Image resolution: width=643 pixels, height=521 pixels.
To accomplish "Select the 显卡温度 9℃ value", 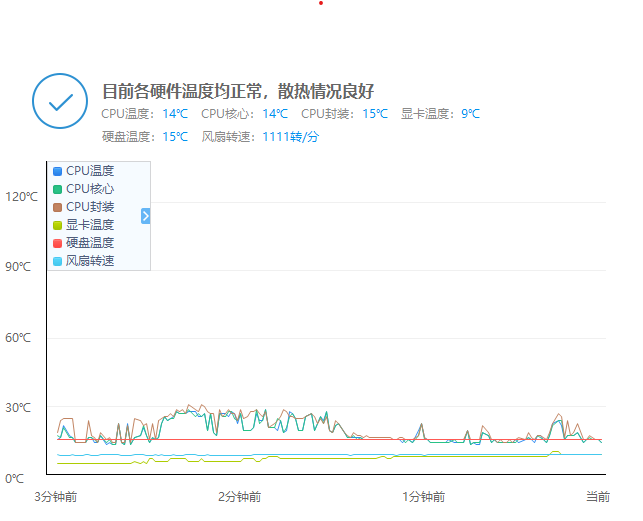I will [x=470, y=114].
